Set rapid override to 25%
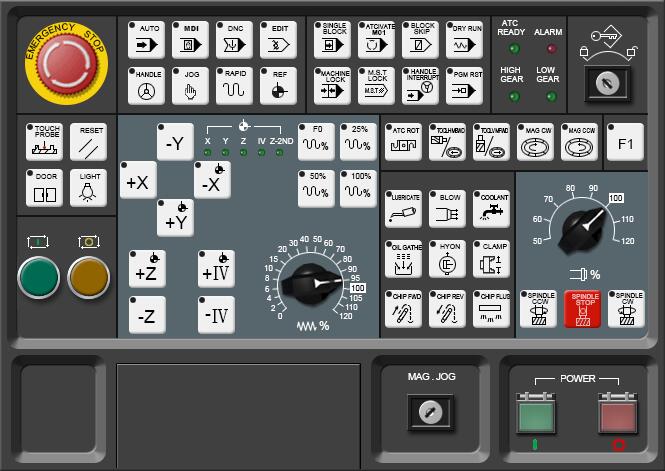 358,141
